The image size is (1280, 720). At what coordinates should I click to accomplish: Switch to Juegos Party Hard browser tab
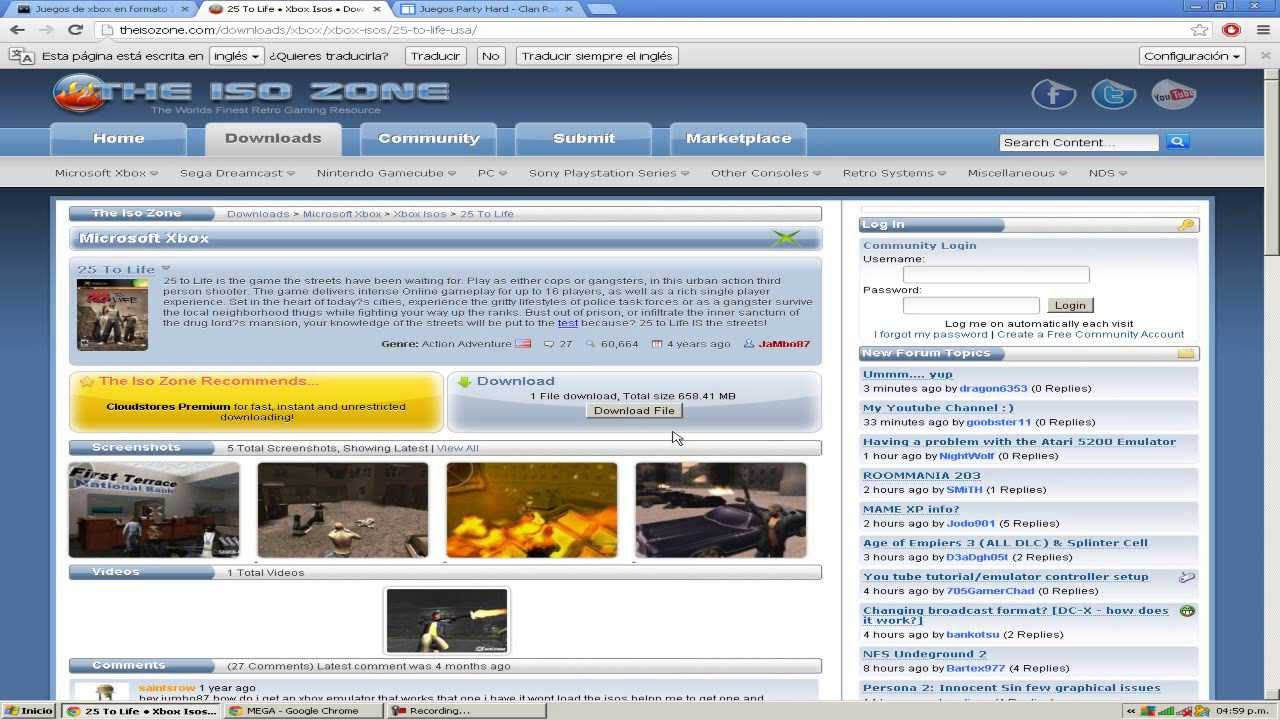pos(486,9)
